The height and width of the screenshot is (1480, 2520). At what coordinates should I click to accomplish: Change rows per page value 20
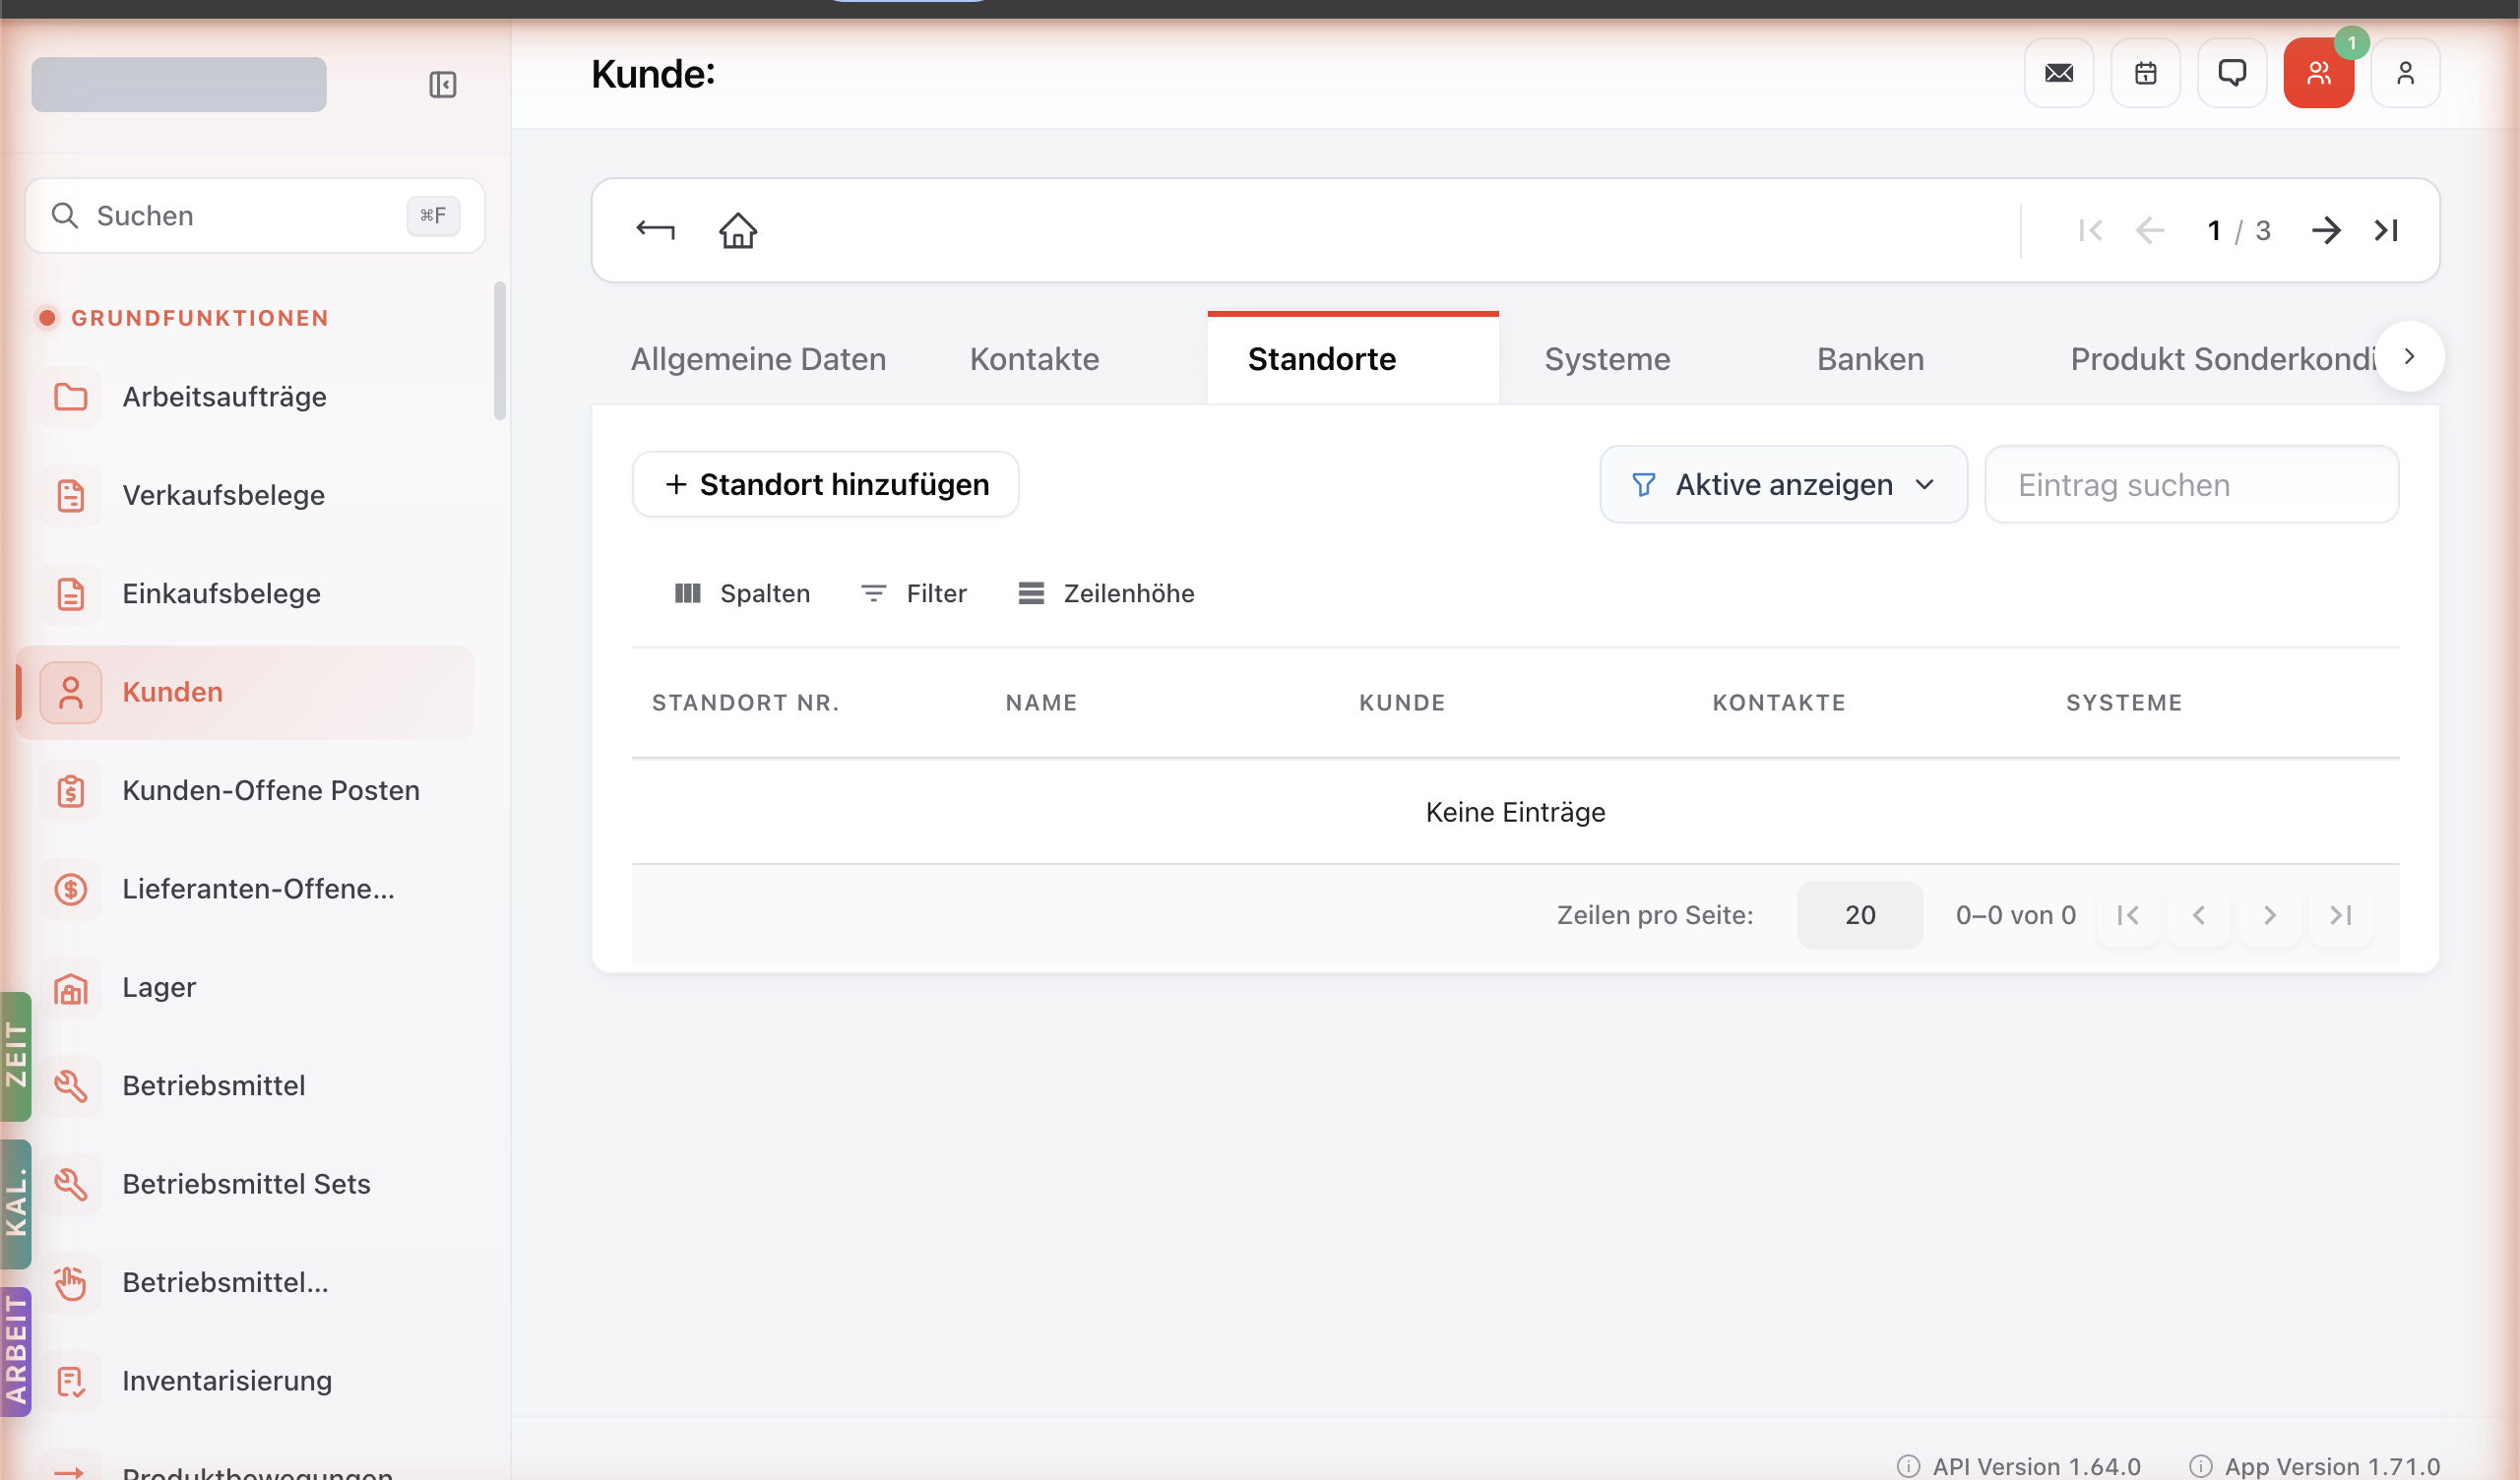(x=1859, y=915)
